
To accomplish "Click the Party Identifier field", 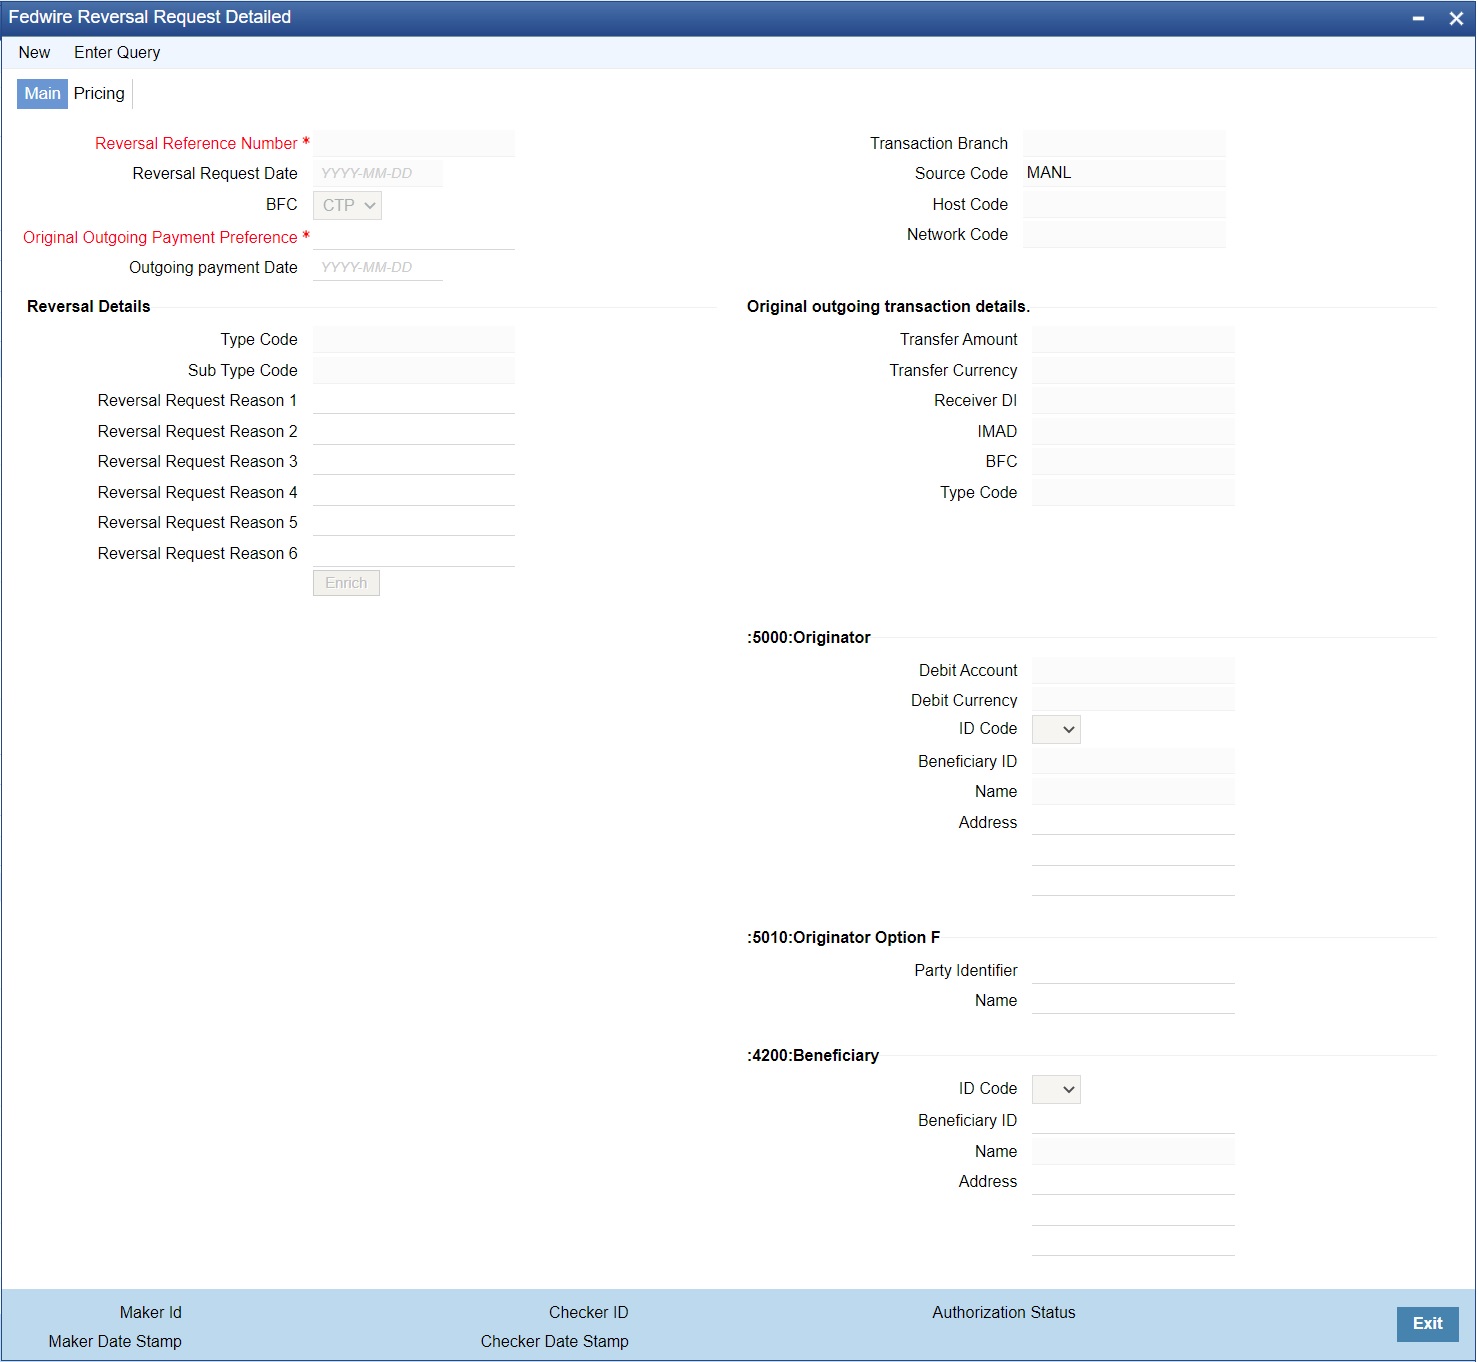I will (1133, 970).
